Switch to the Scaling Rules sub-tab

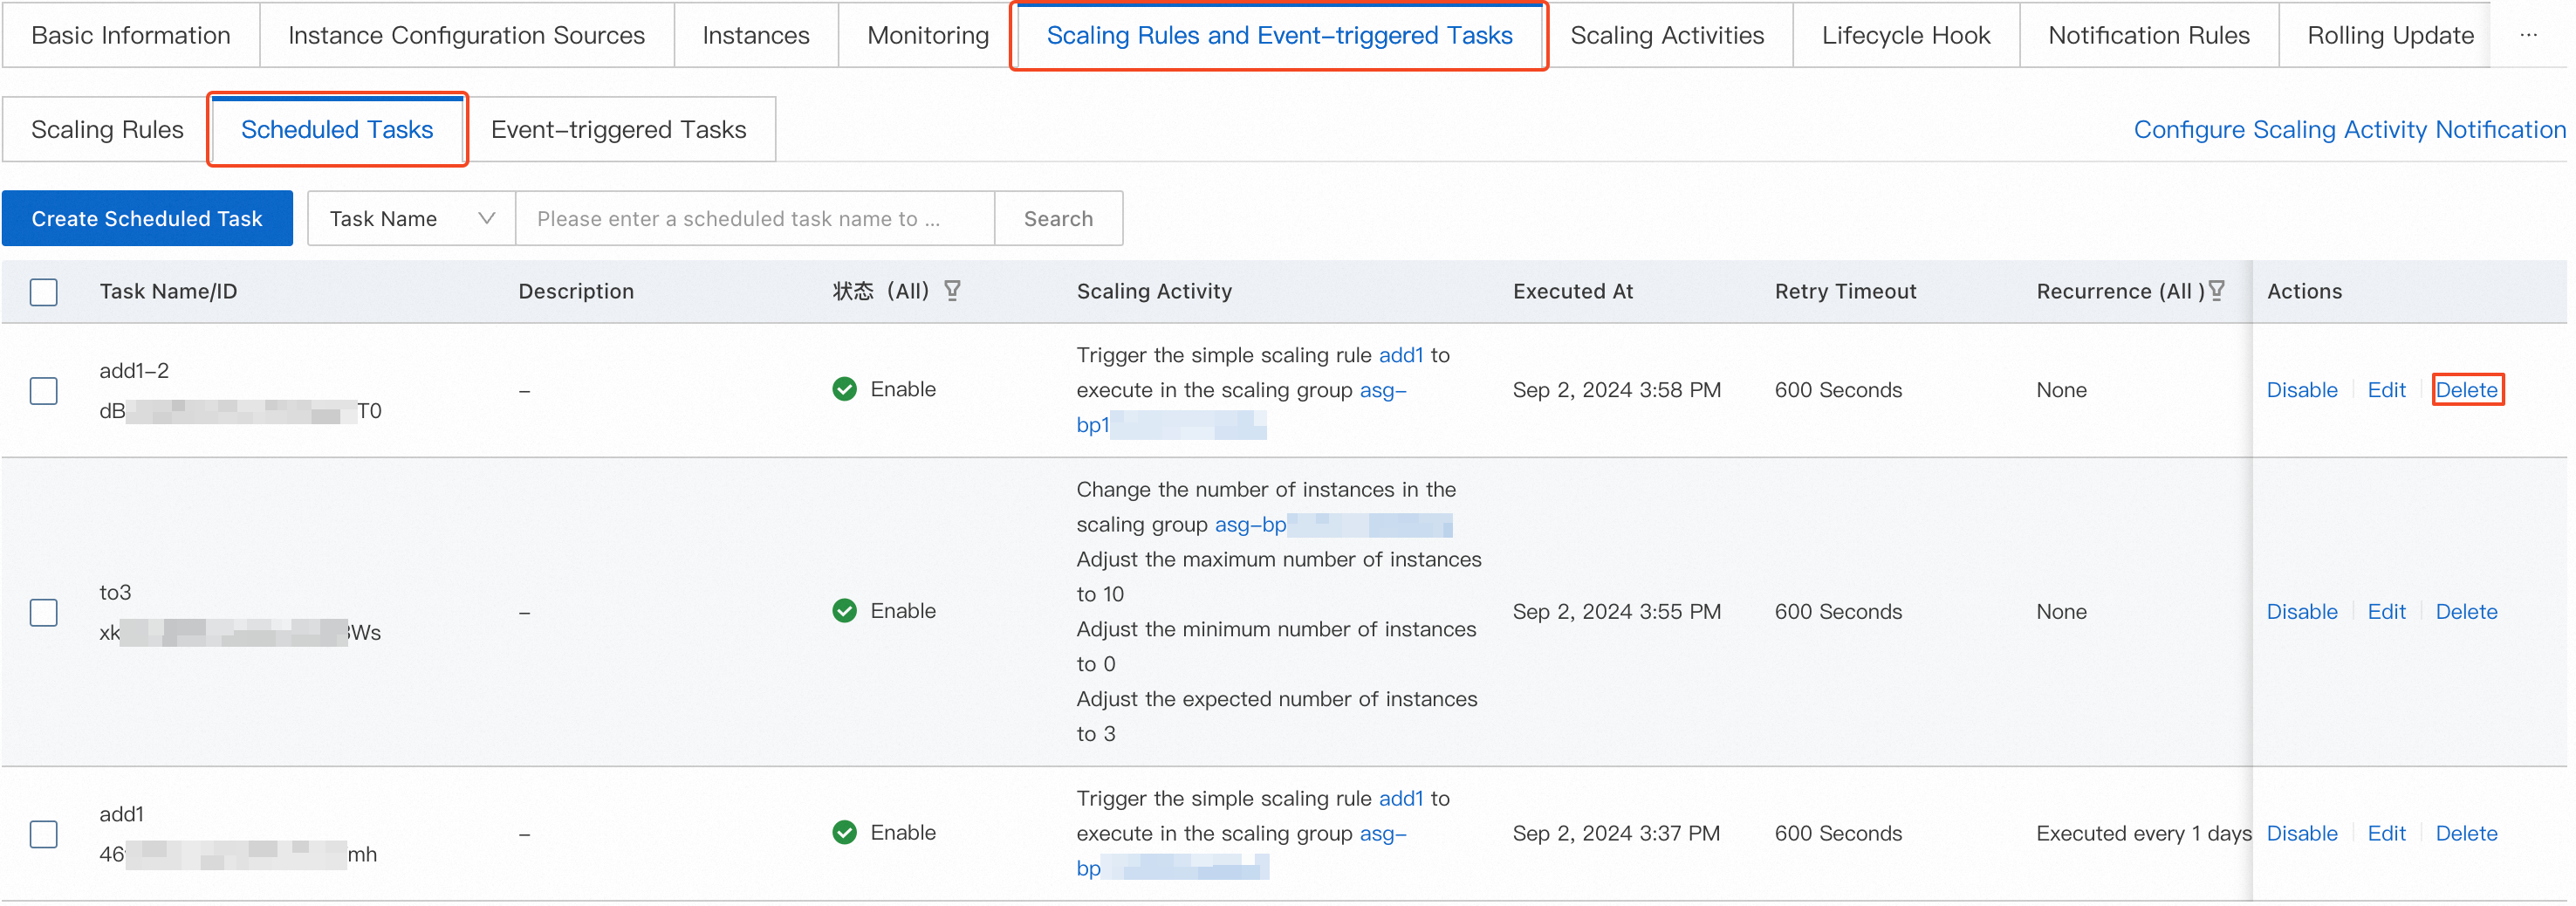[x=107, y=129]
